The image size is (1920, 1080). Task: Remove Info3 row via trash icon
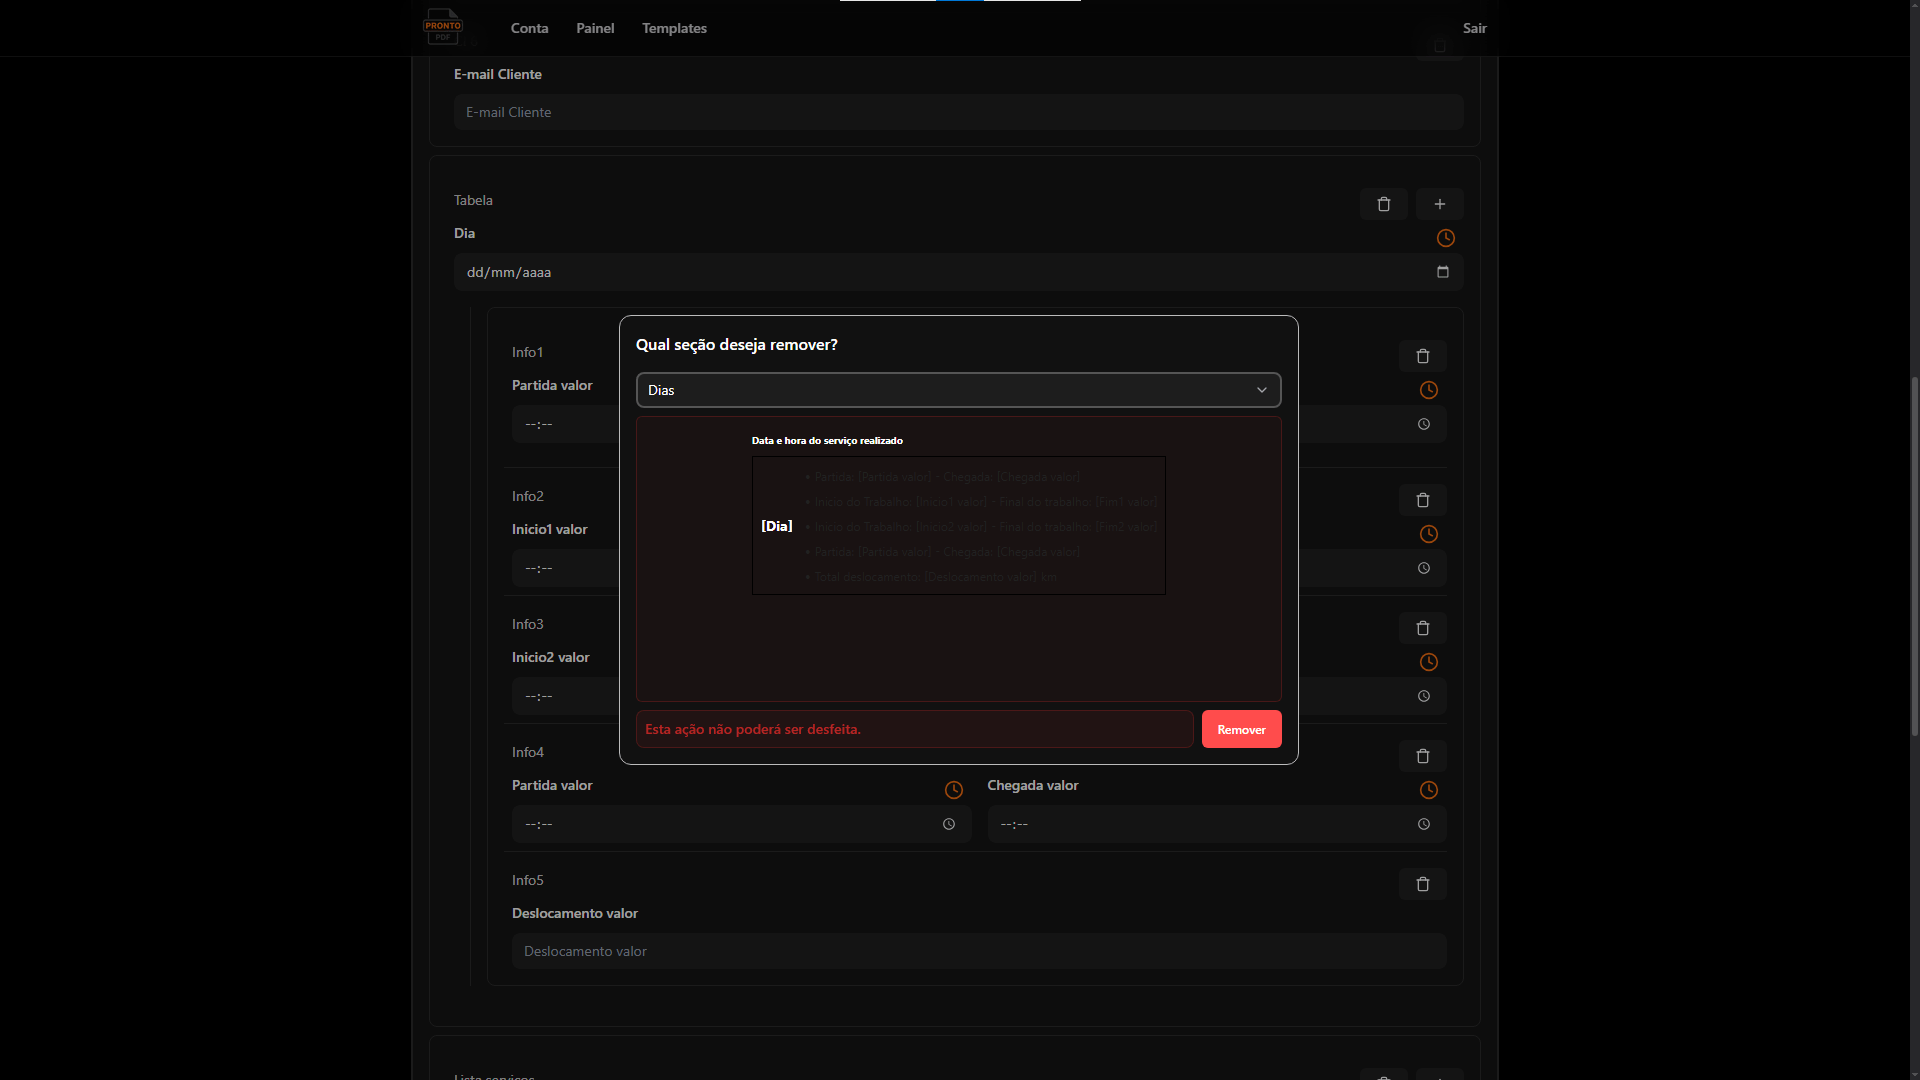click(x=1423, y=628)
